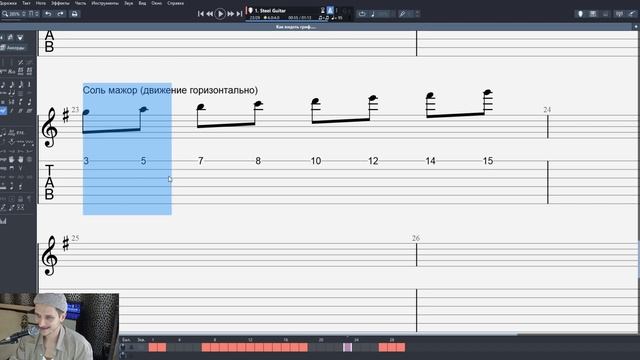Click the rightmost top toolbar icon

632,14
